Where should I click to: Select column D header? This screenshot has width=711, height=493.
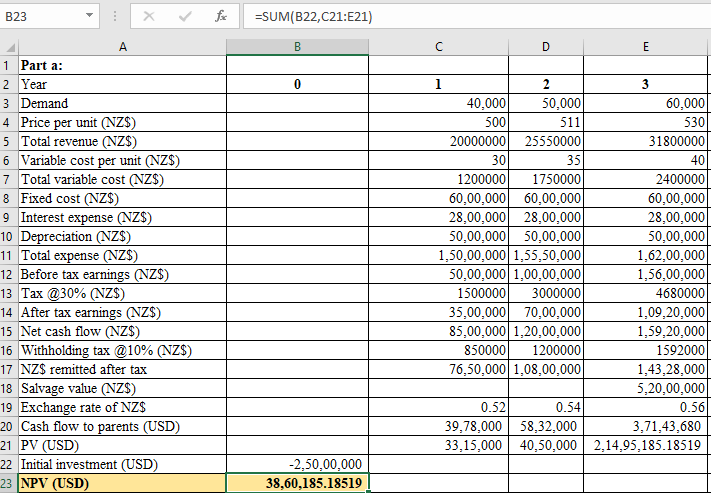pyautogui.click(x=545, y=46)
